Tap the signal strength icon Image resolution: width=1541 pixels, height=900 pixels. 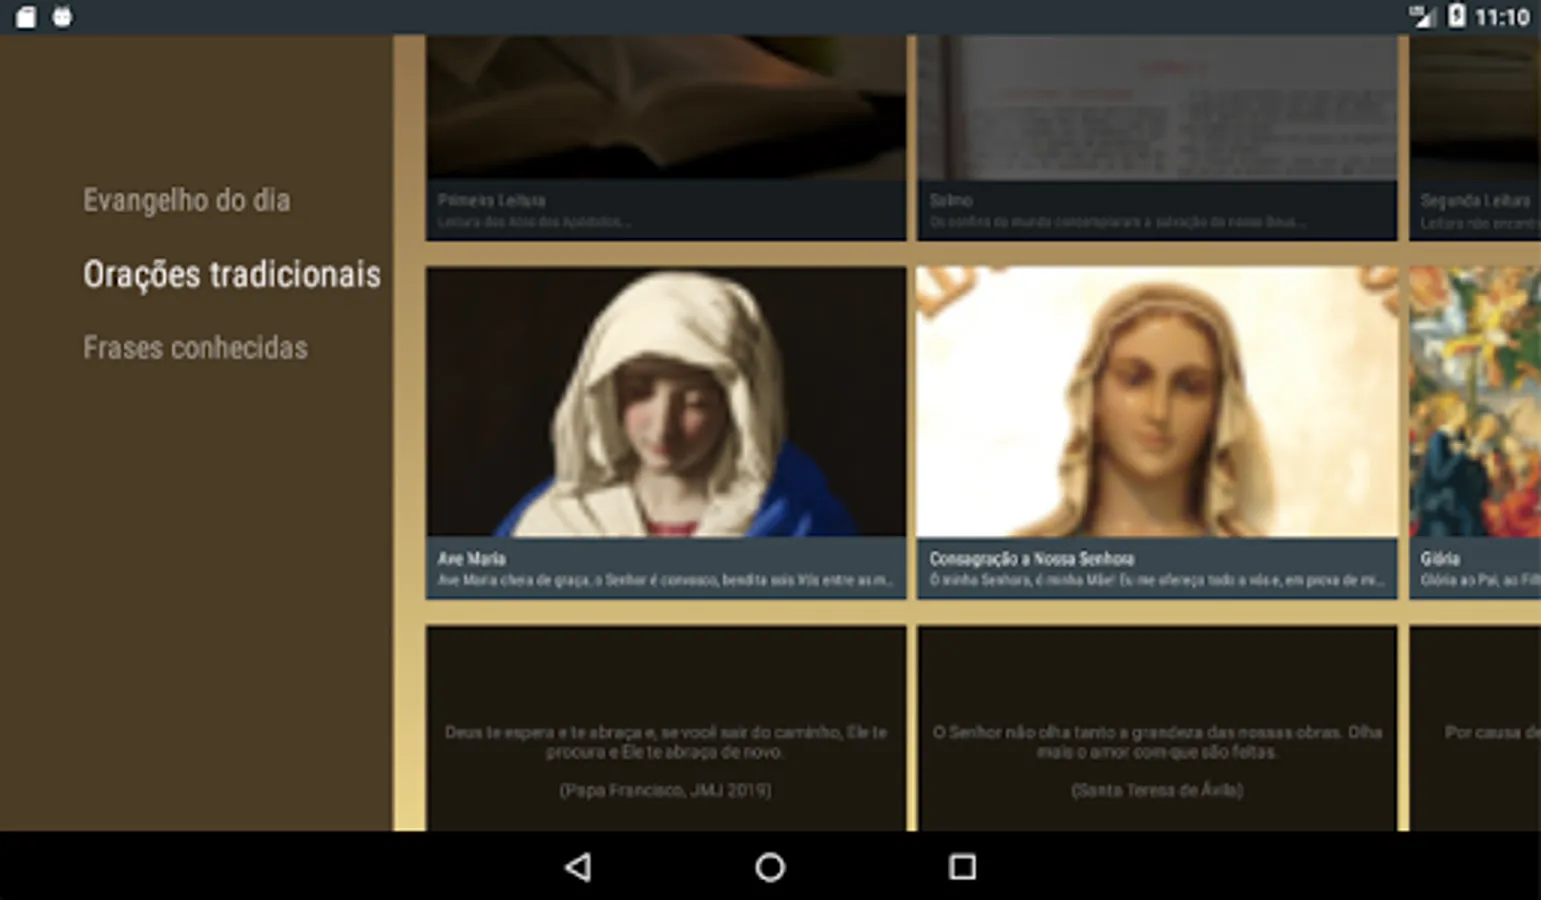pos(1422,16)
